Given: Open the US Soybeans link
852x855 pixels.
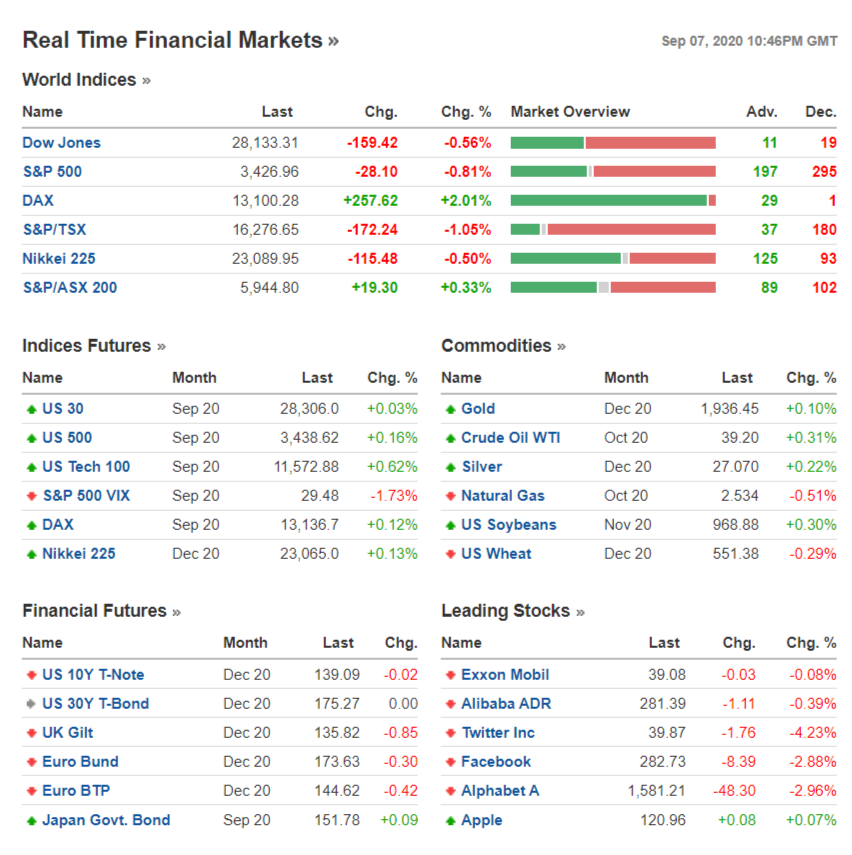Looking at the screenshot, I should point(509,525).
